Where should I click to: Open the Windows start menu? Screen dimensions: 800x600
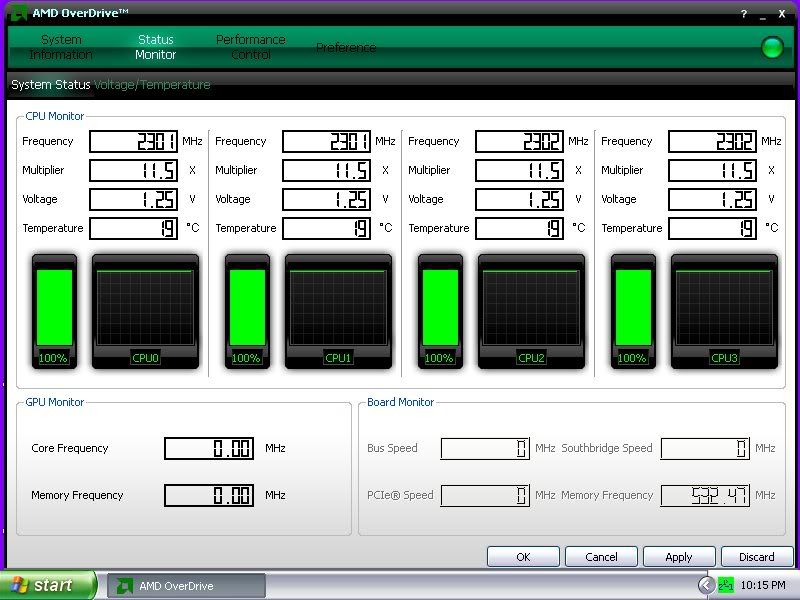click(x=48, y=585)
